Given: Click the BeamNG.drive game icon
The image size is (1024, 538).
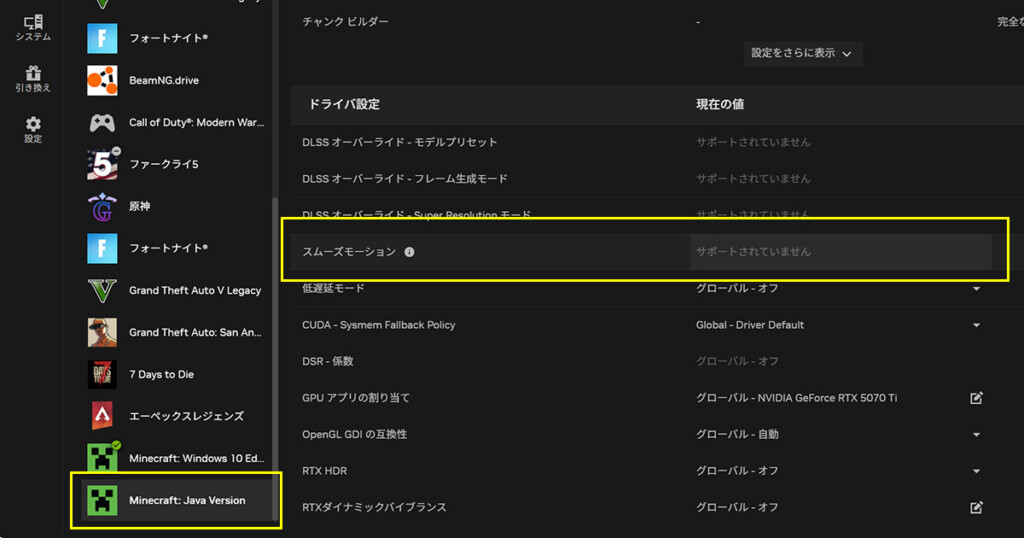Looking at the screenshot, I should tap(103, 80).
